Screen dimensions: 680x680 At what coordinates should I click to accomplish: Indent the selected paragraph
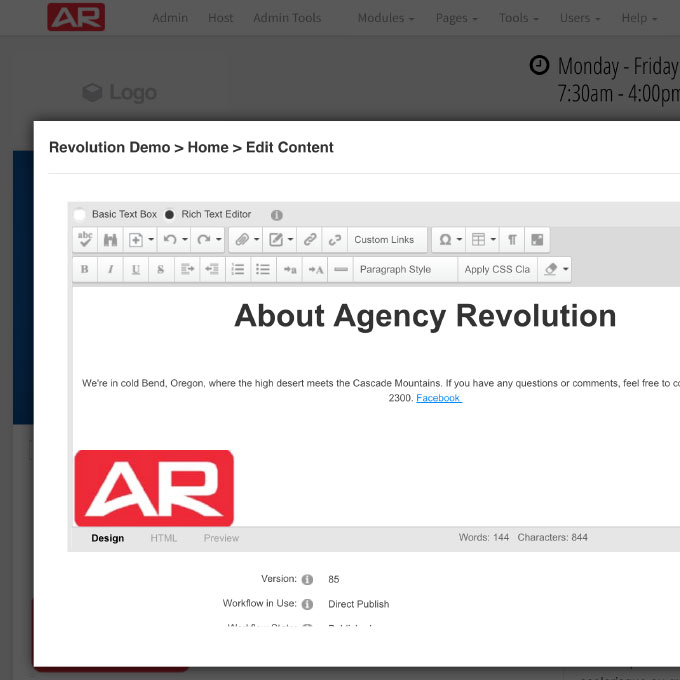[187, 269]
